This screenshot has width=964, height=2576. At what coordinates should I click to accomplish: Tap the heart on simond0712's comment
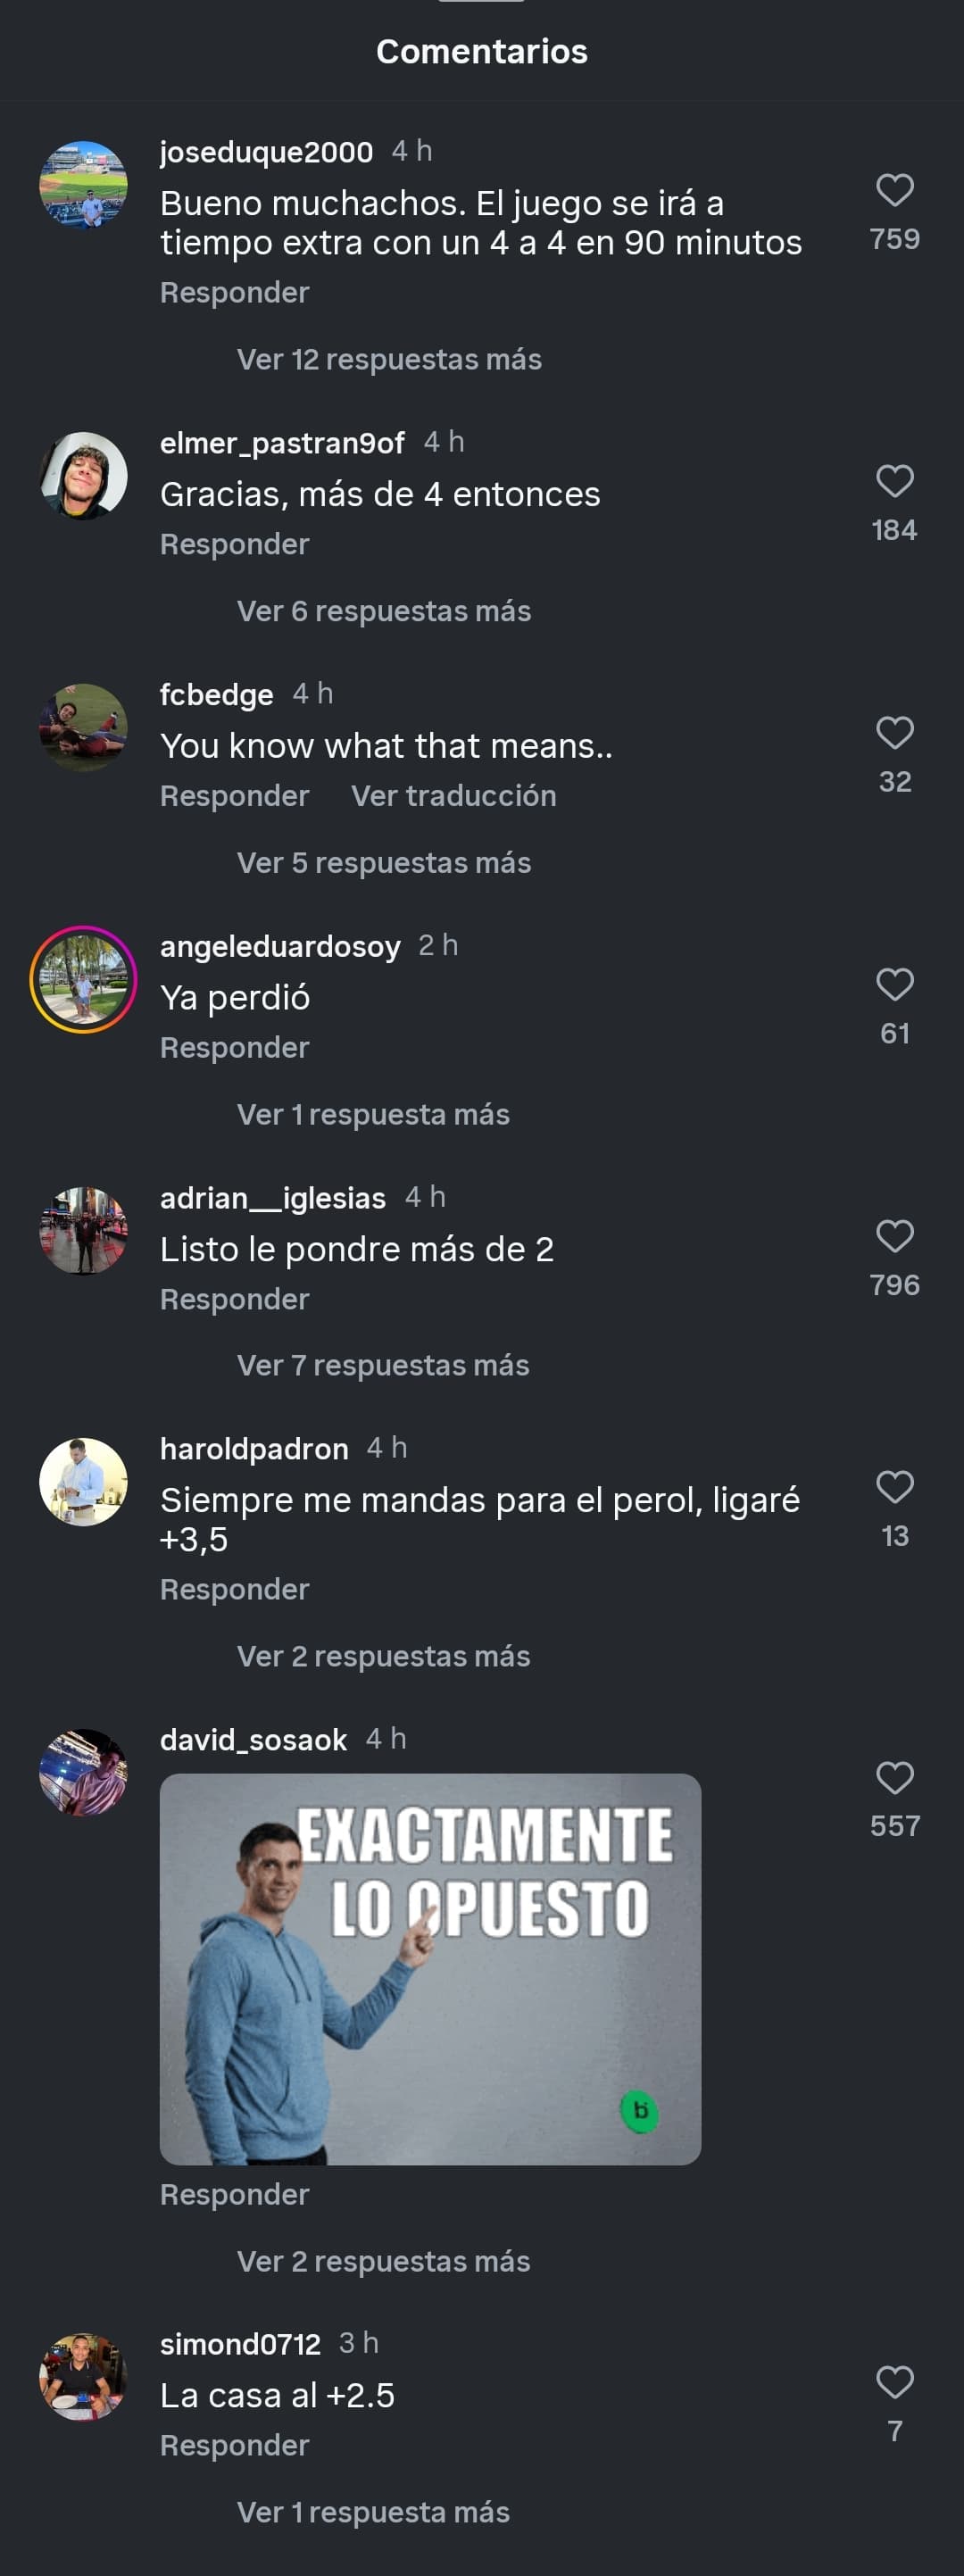[894, 2382]
